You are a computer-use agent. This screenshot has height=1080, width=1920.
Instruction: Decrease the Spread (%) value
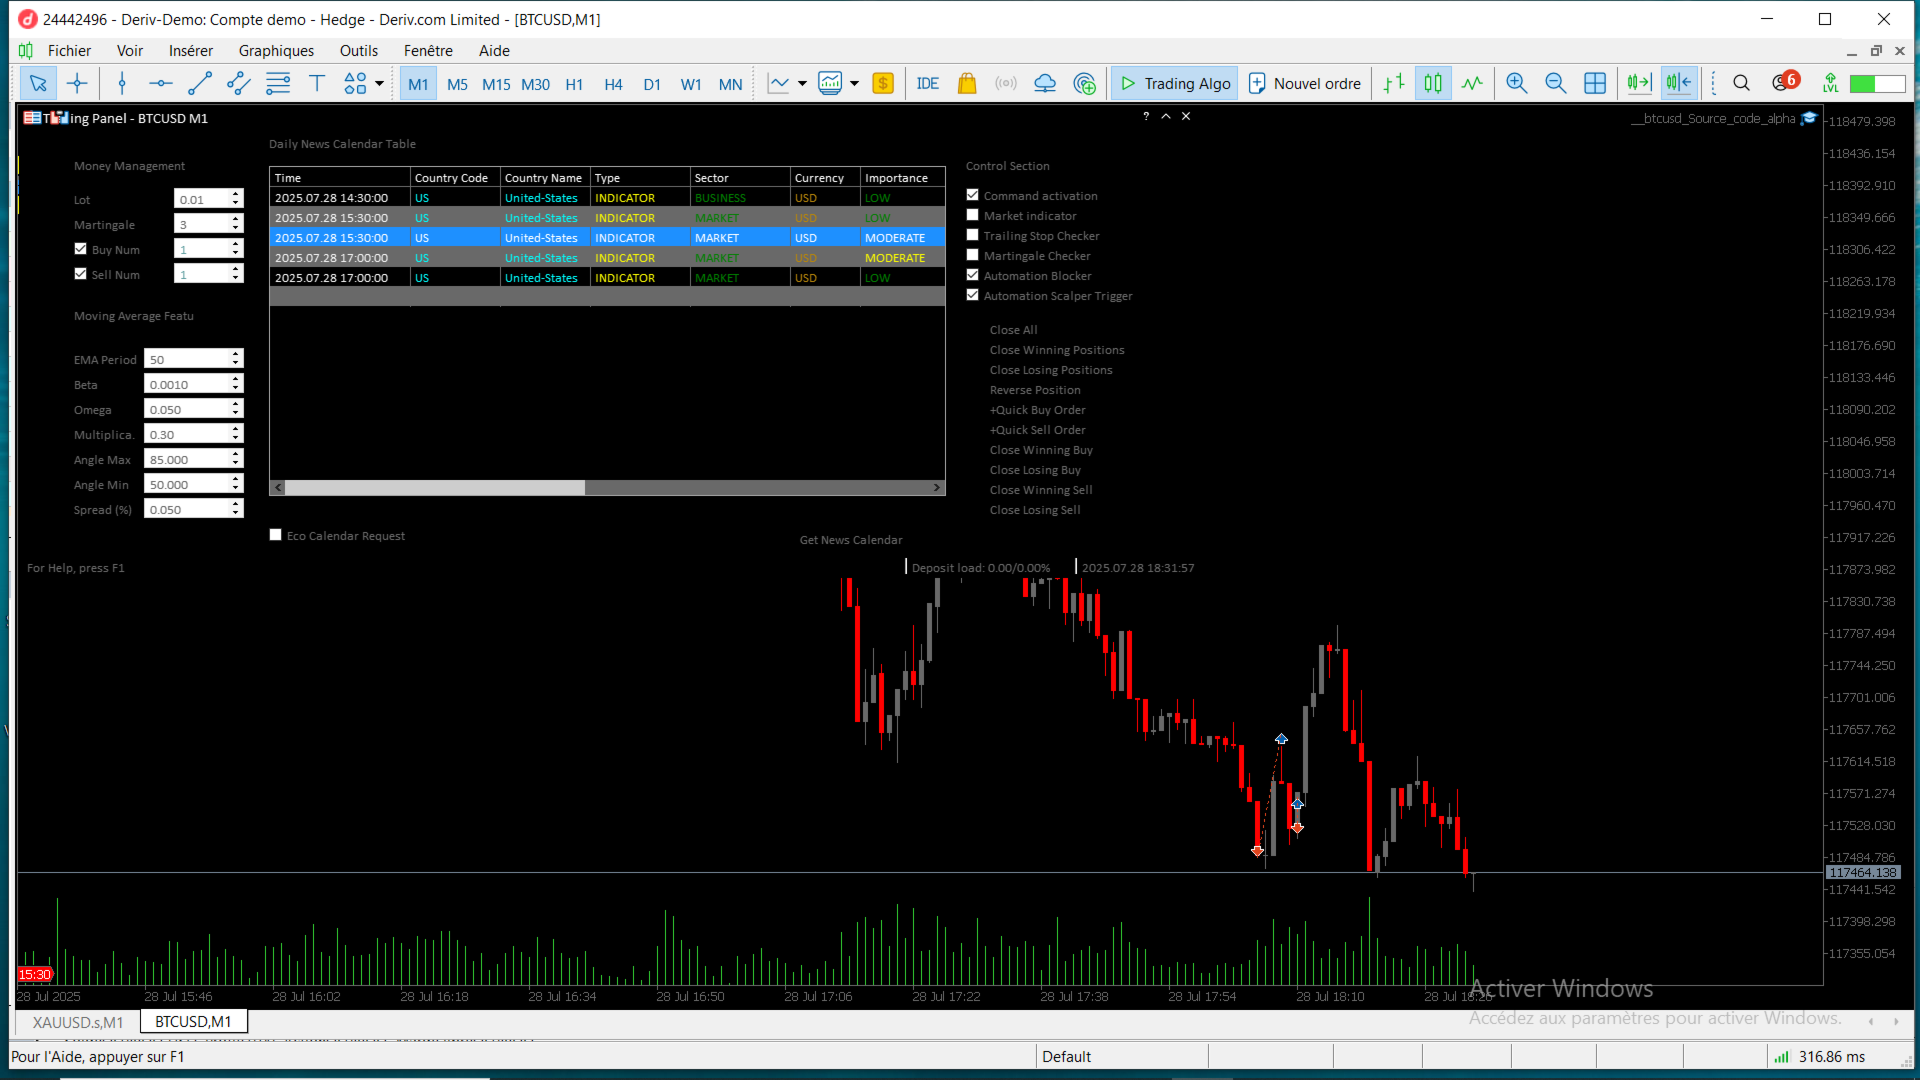coord(236,514)
